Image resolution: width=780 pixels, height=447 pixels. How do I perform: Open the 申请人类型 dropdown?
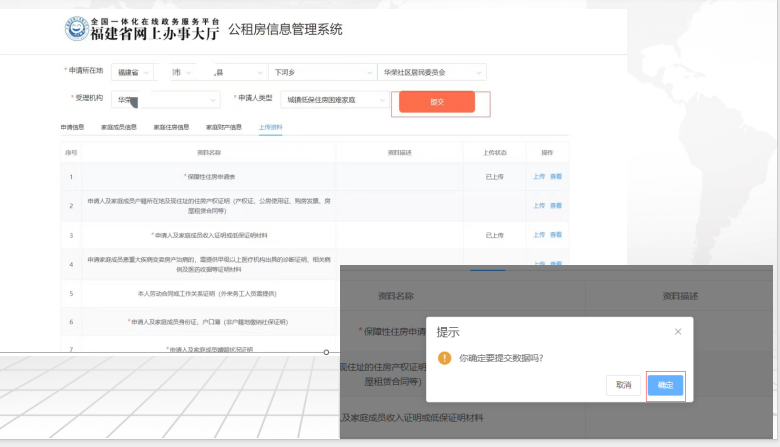click(x=335, y=100)
